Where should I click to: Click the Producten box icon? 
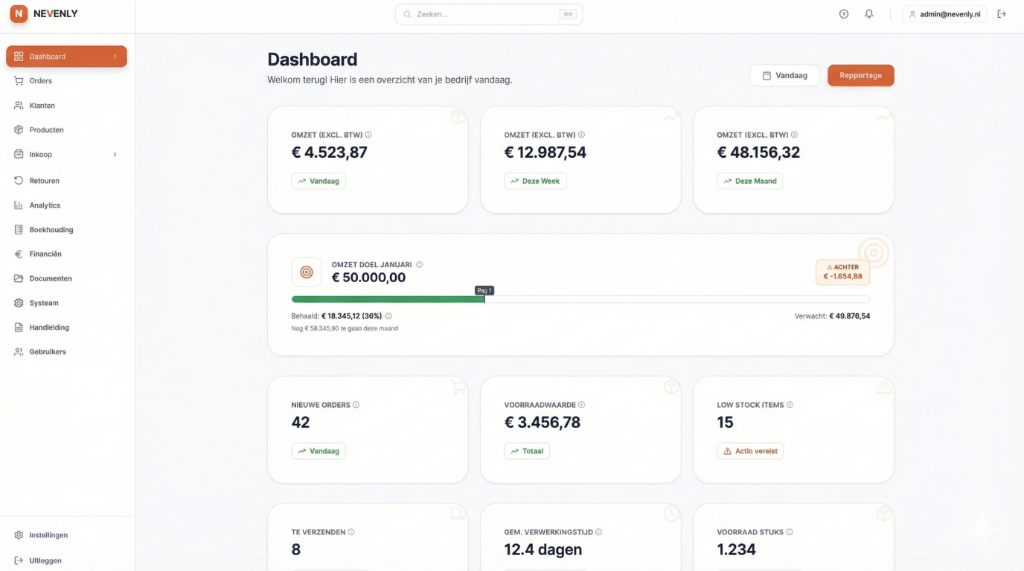(x=18, y=130)
